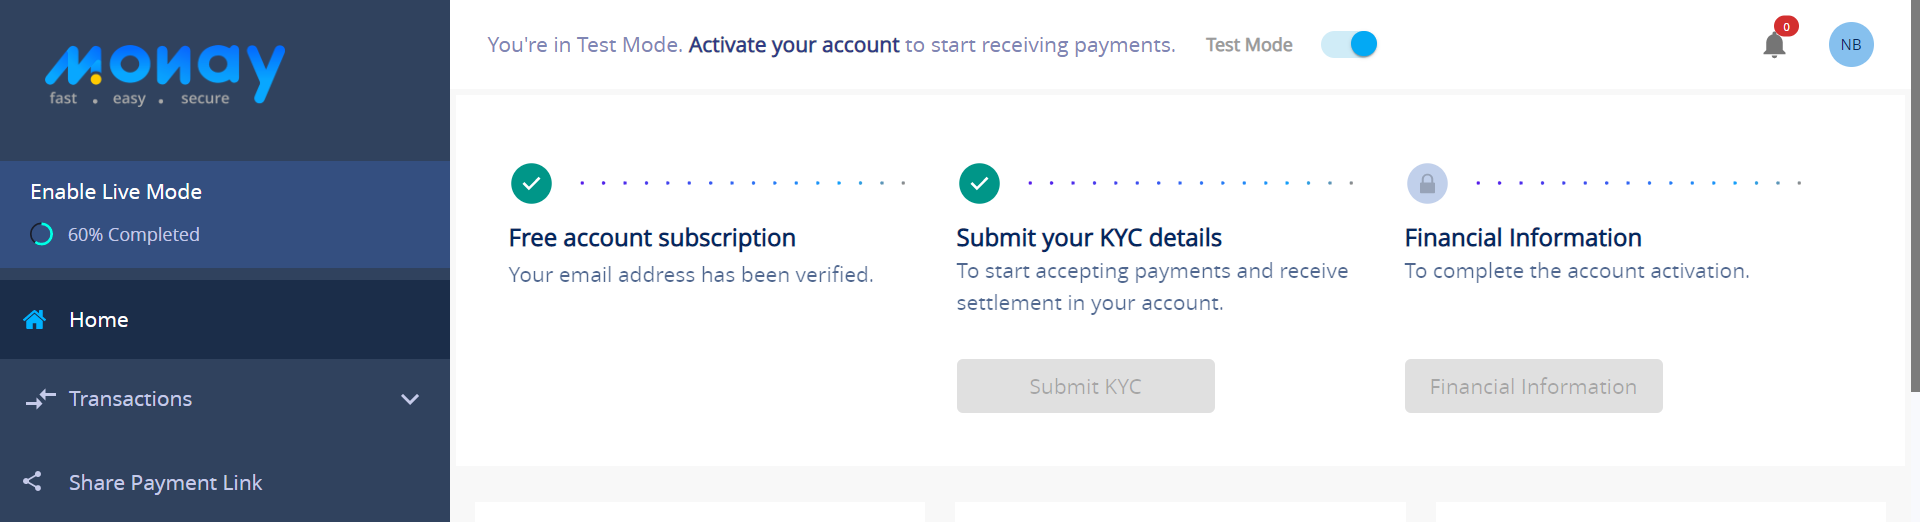Click the Financial Information button
Screen dimensions: 1920x522
pos(1533,386)
